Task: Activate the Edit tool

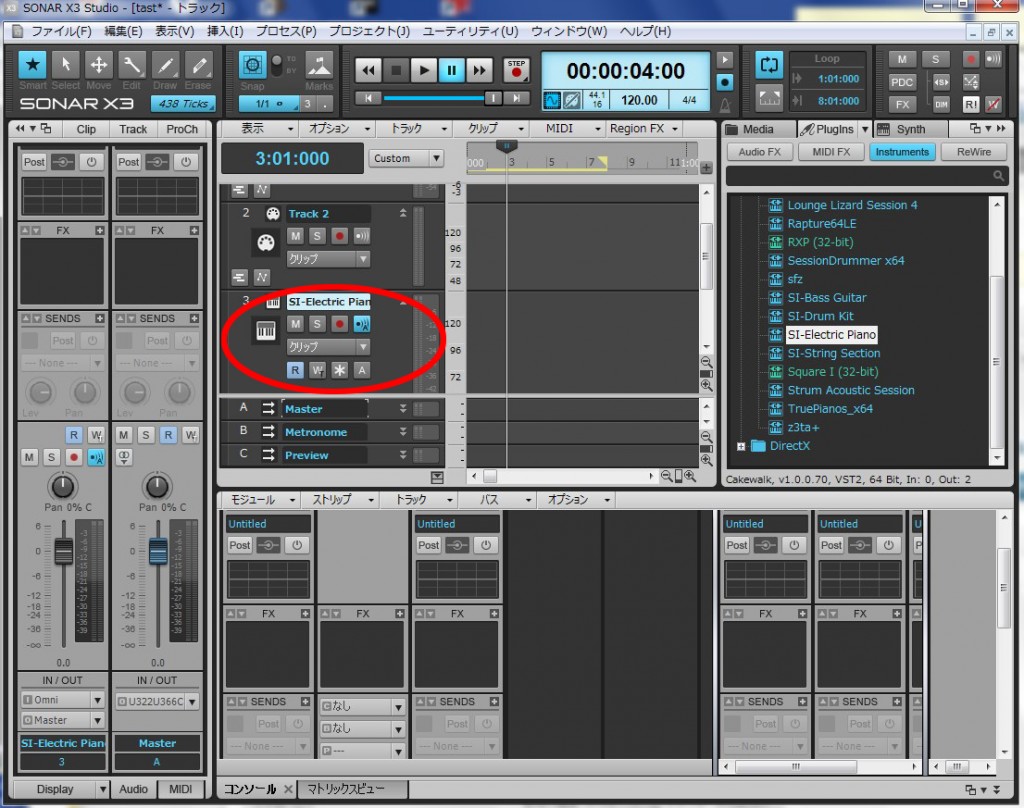Action: pos(131,65)
